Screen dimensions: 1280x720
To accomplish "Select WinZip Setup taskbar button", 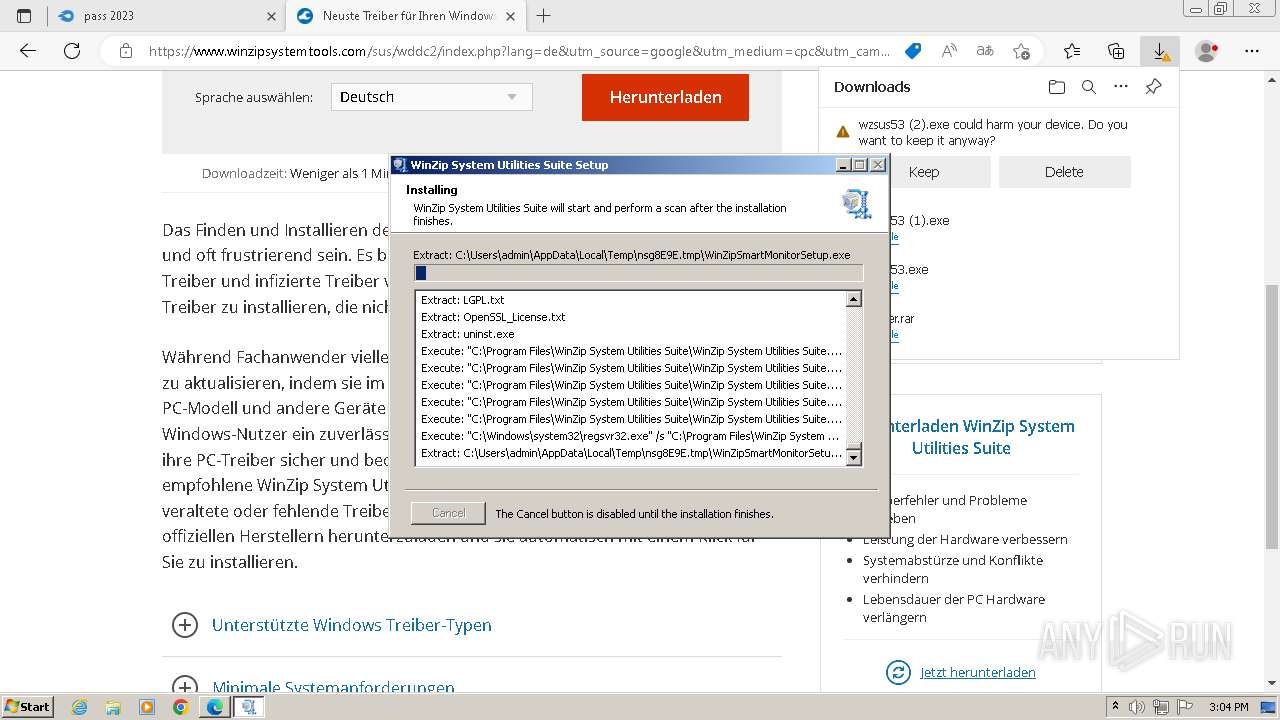I will click(x=248, y=707).
